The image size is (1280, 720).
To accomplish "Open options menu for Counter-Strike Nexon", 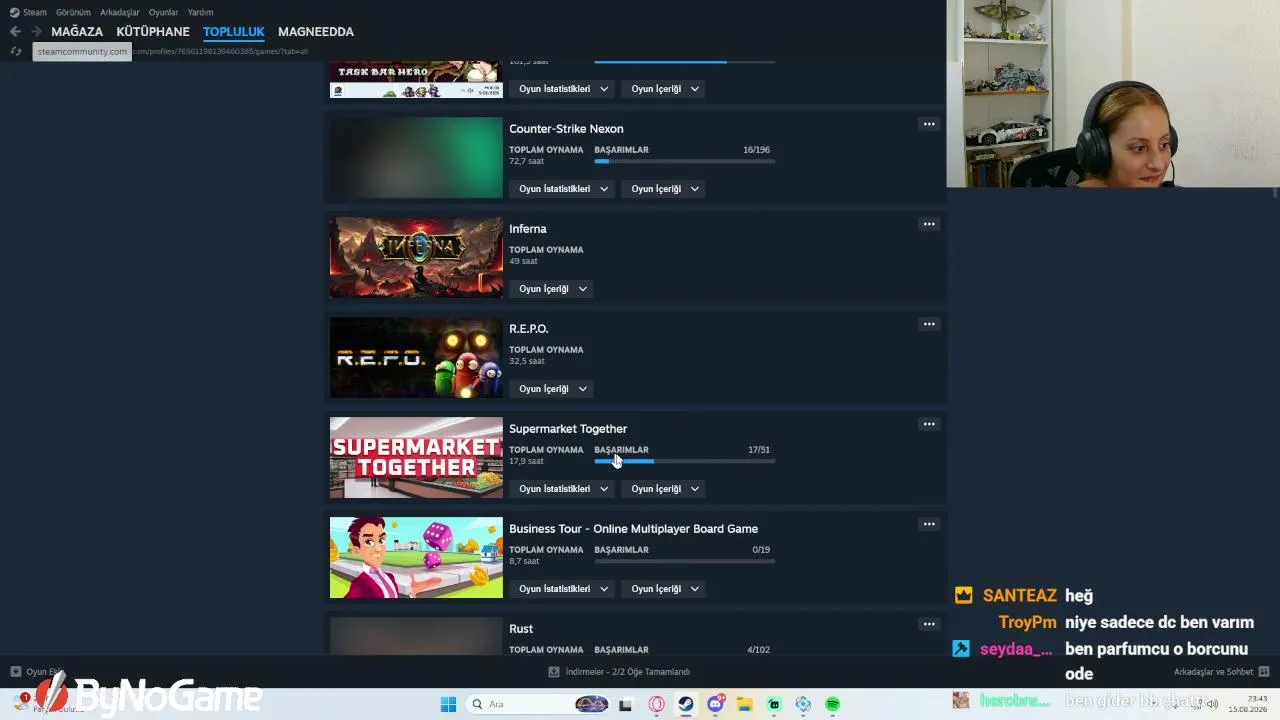I will pos(929,124).
